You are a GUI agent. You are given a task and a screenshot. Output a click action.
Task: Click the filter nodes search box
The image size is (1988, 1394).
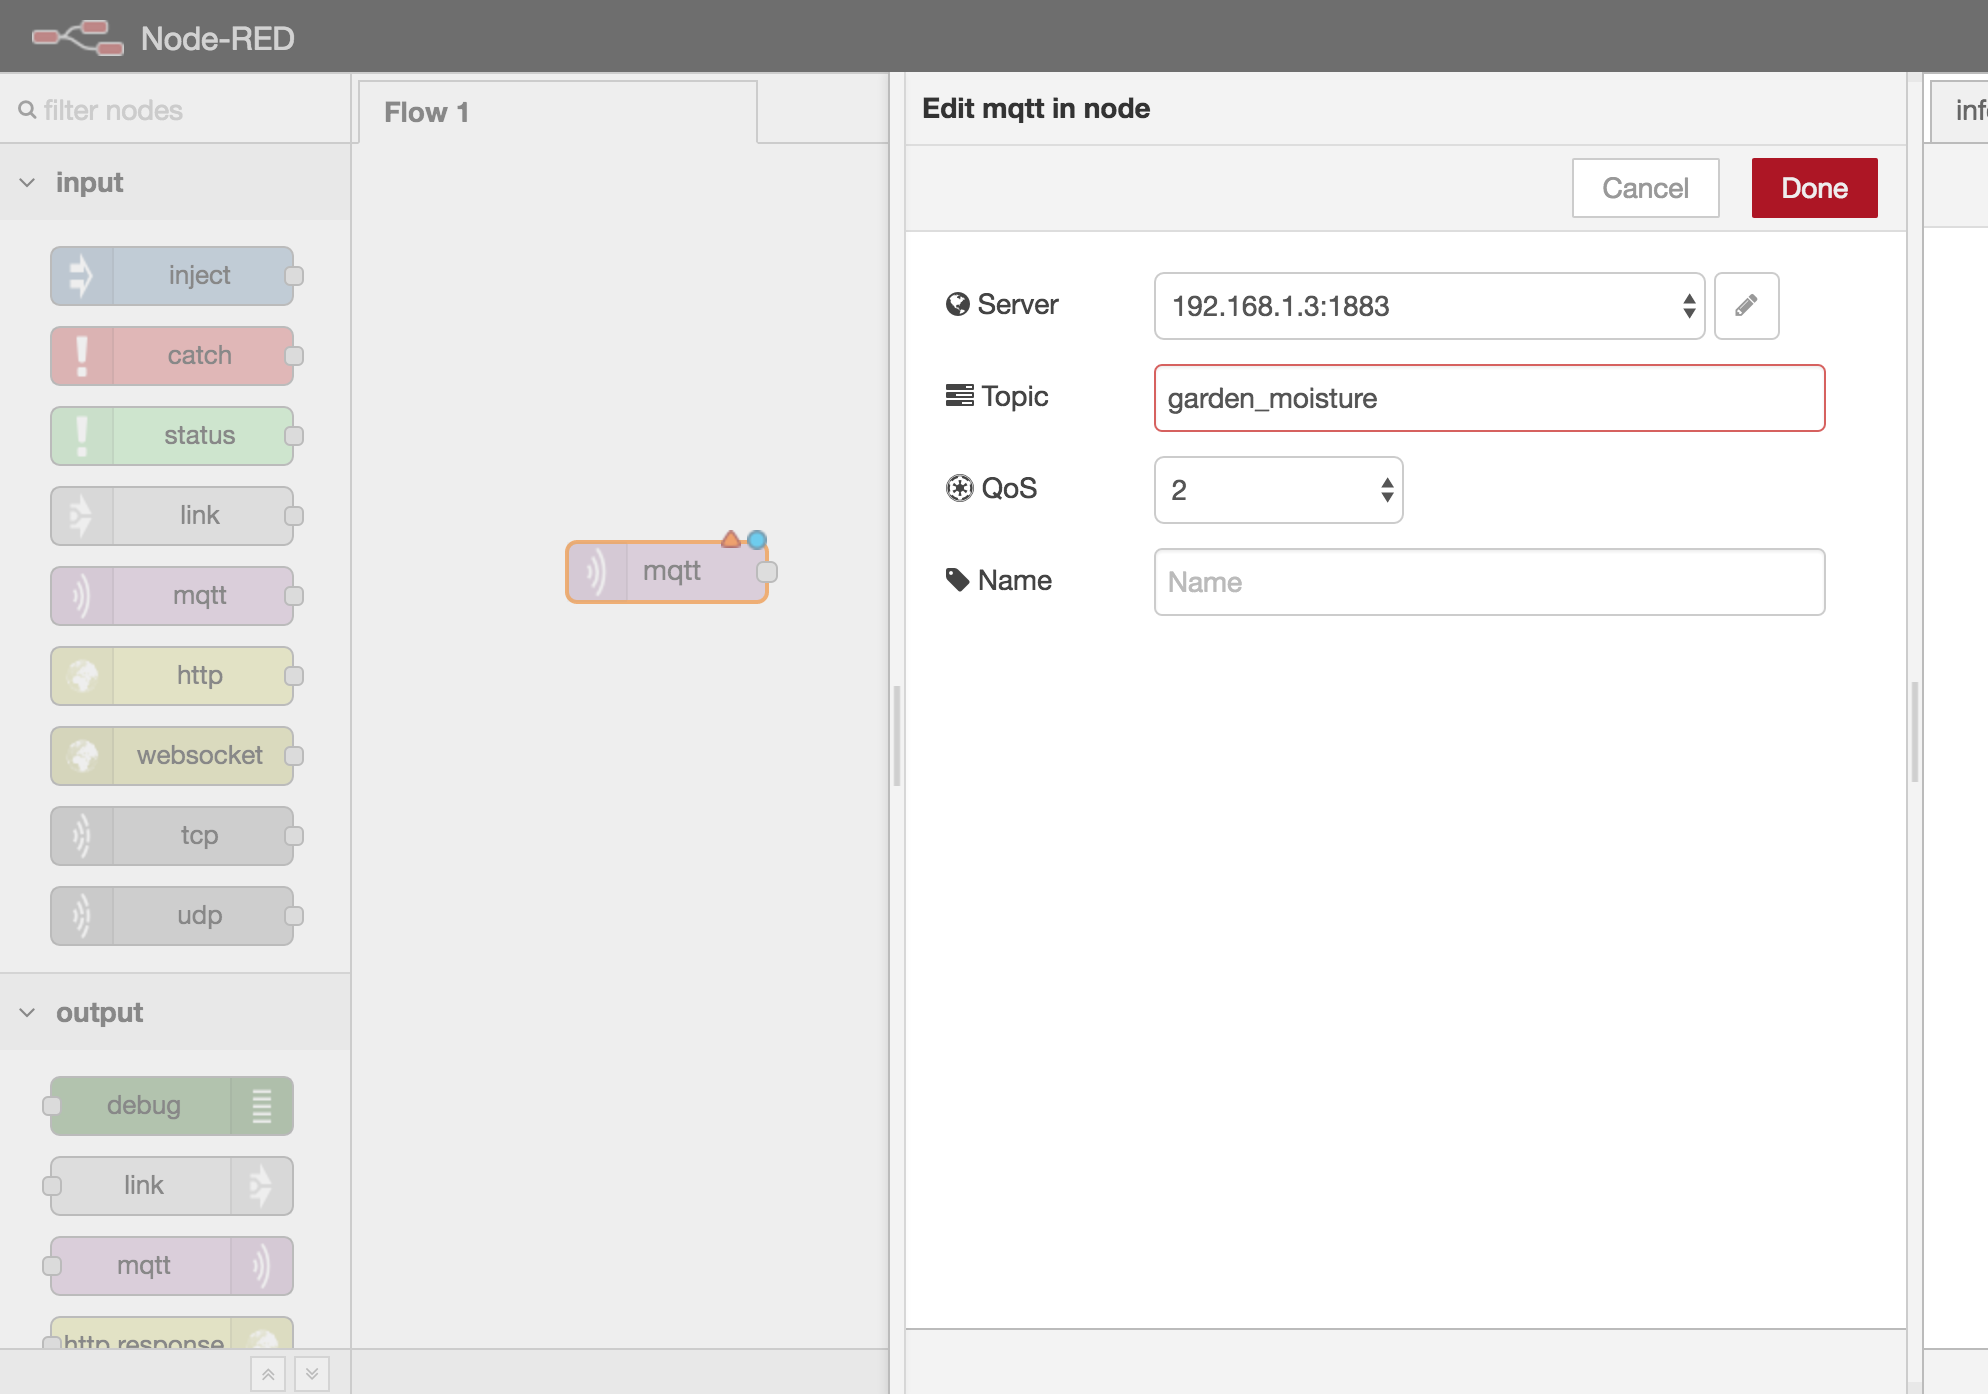[175, 110]
